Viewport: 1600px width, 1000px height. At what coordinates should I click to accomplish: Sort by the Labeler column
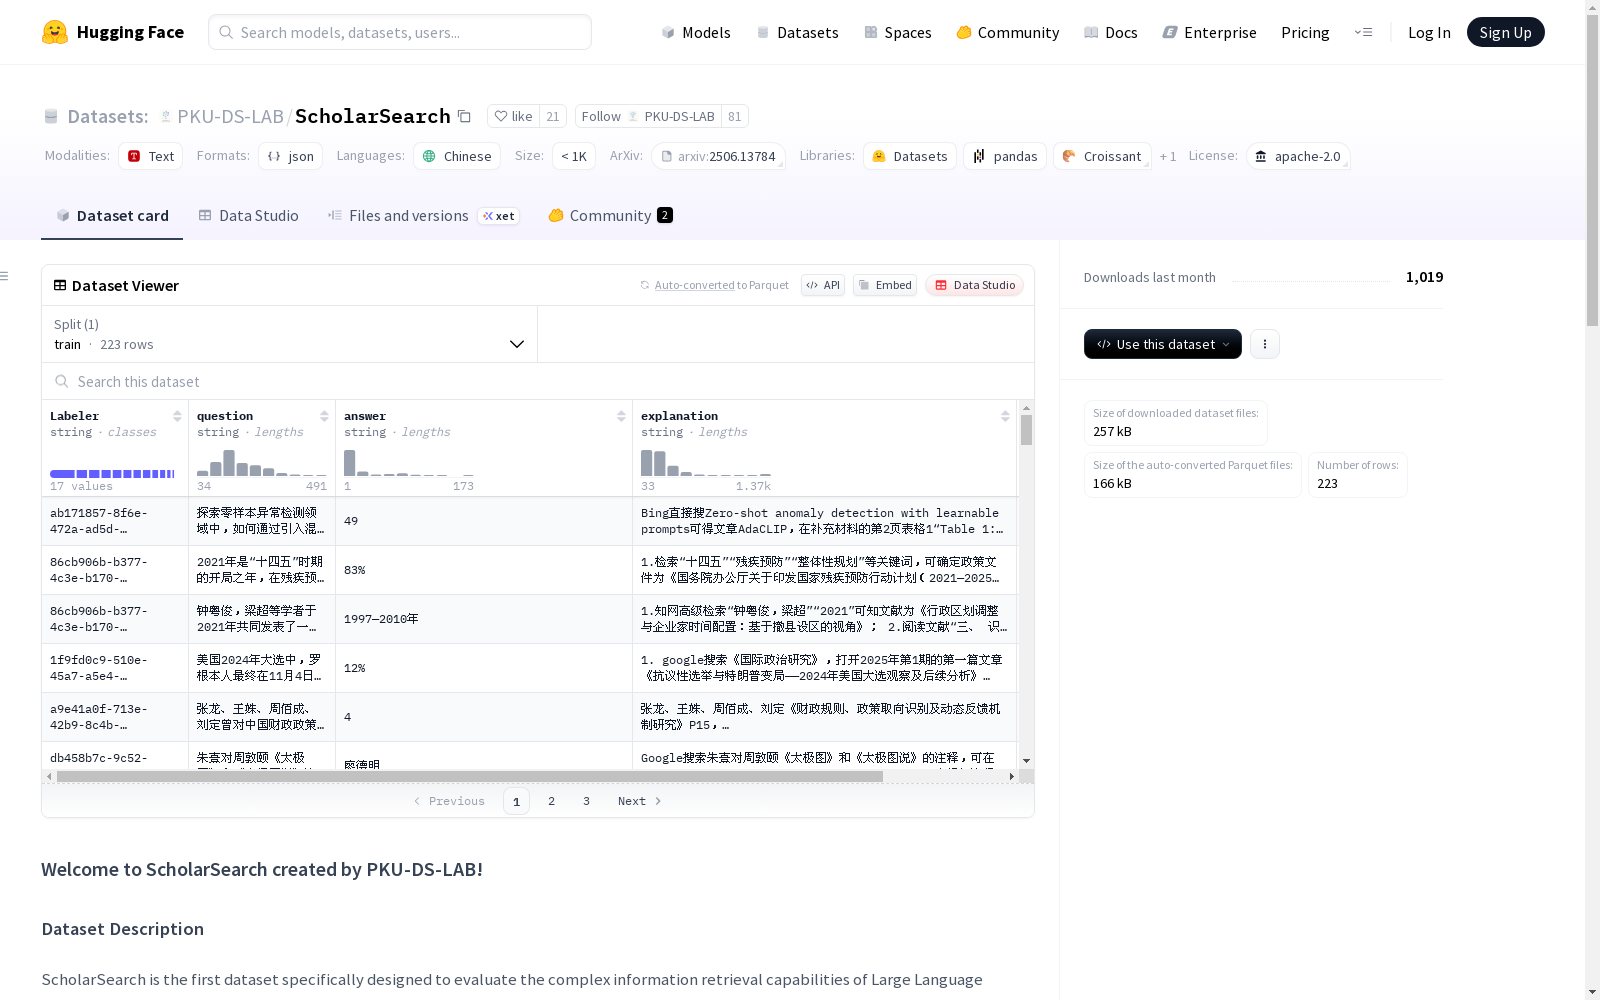[177, 416]
